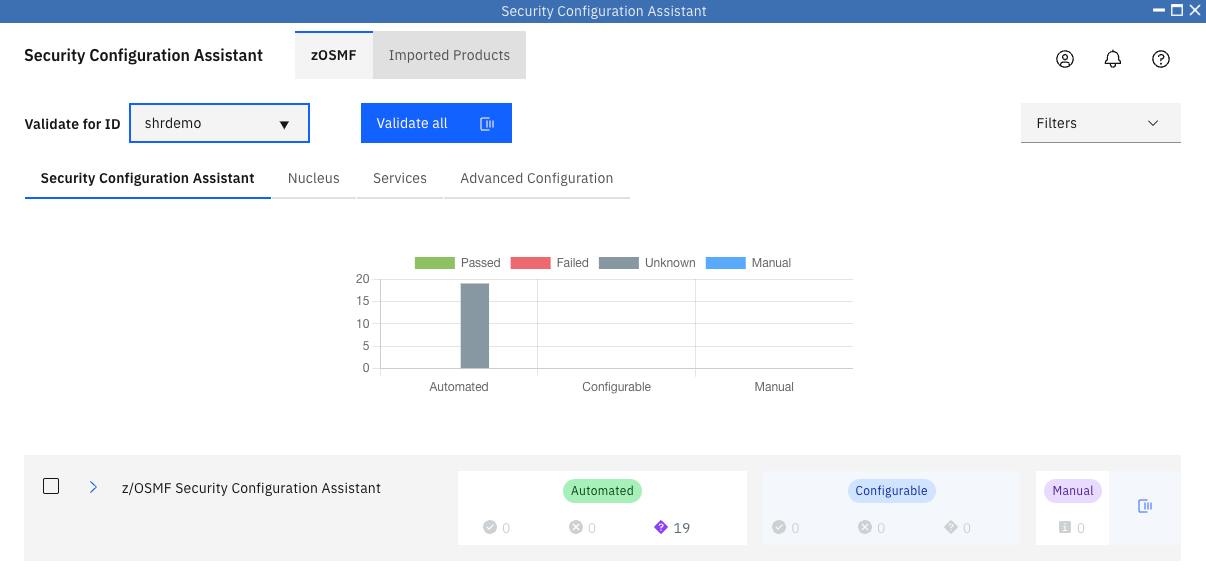Click the Automated passed checkmark count
This screenshot has width=1206, height=576.
497,528
